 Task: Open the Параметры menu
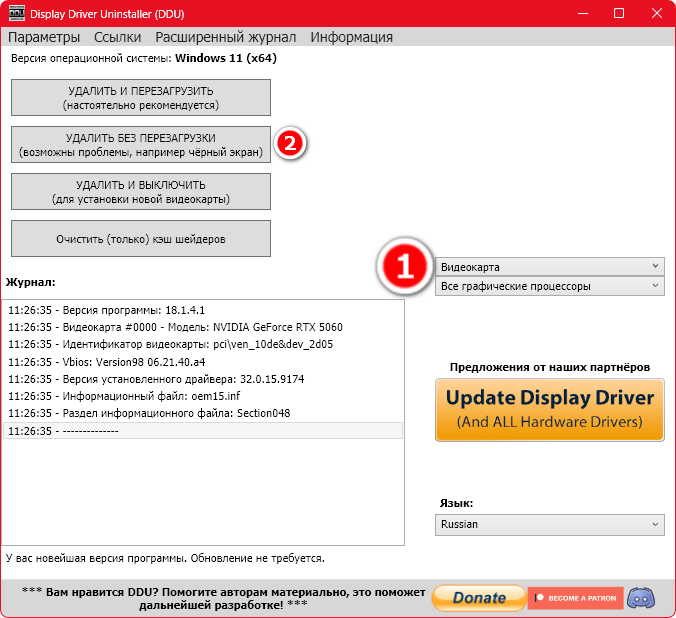[43, 37]
